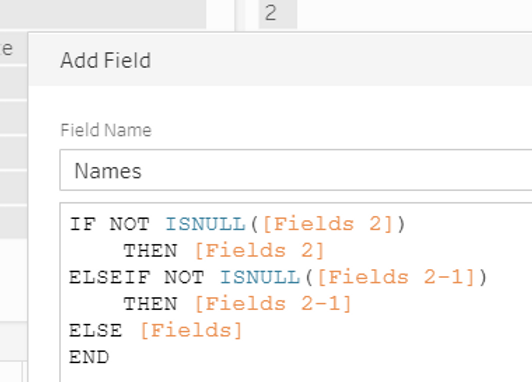Click the ISNULL function on the ELSEIF line
532x382 pixels.
coord(260,277)
